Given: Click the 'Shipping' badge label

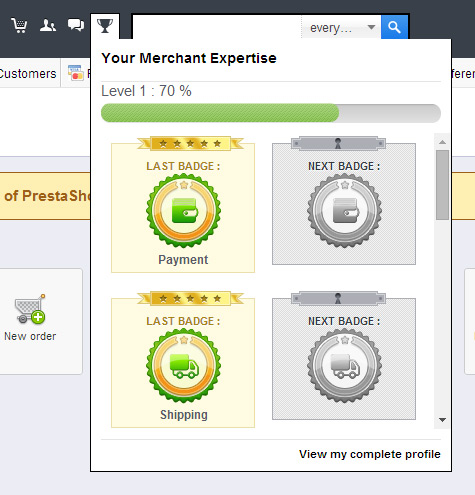Looking at the screenshot, I should tap(184, 415).
